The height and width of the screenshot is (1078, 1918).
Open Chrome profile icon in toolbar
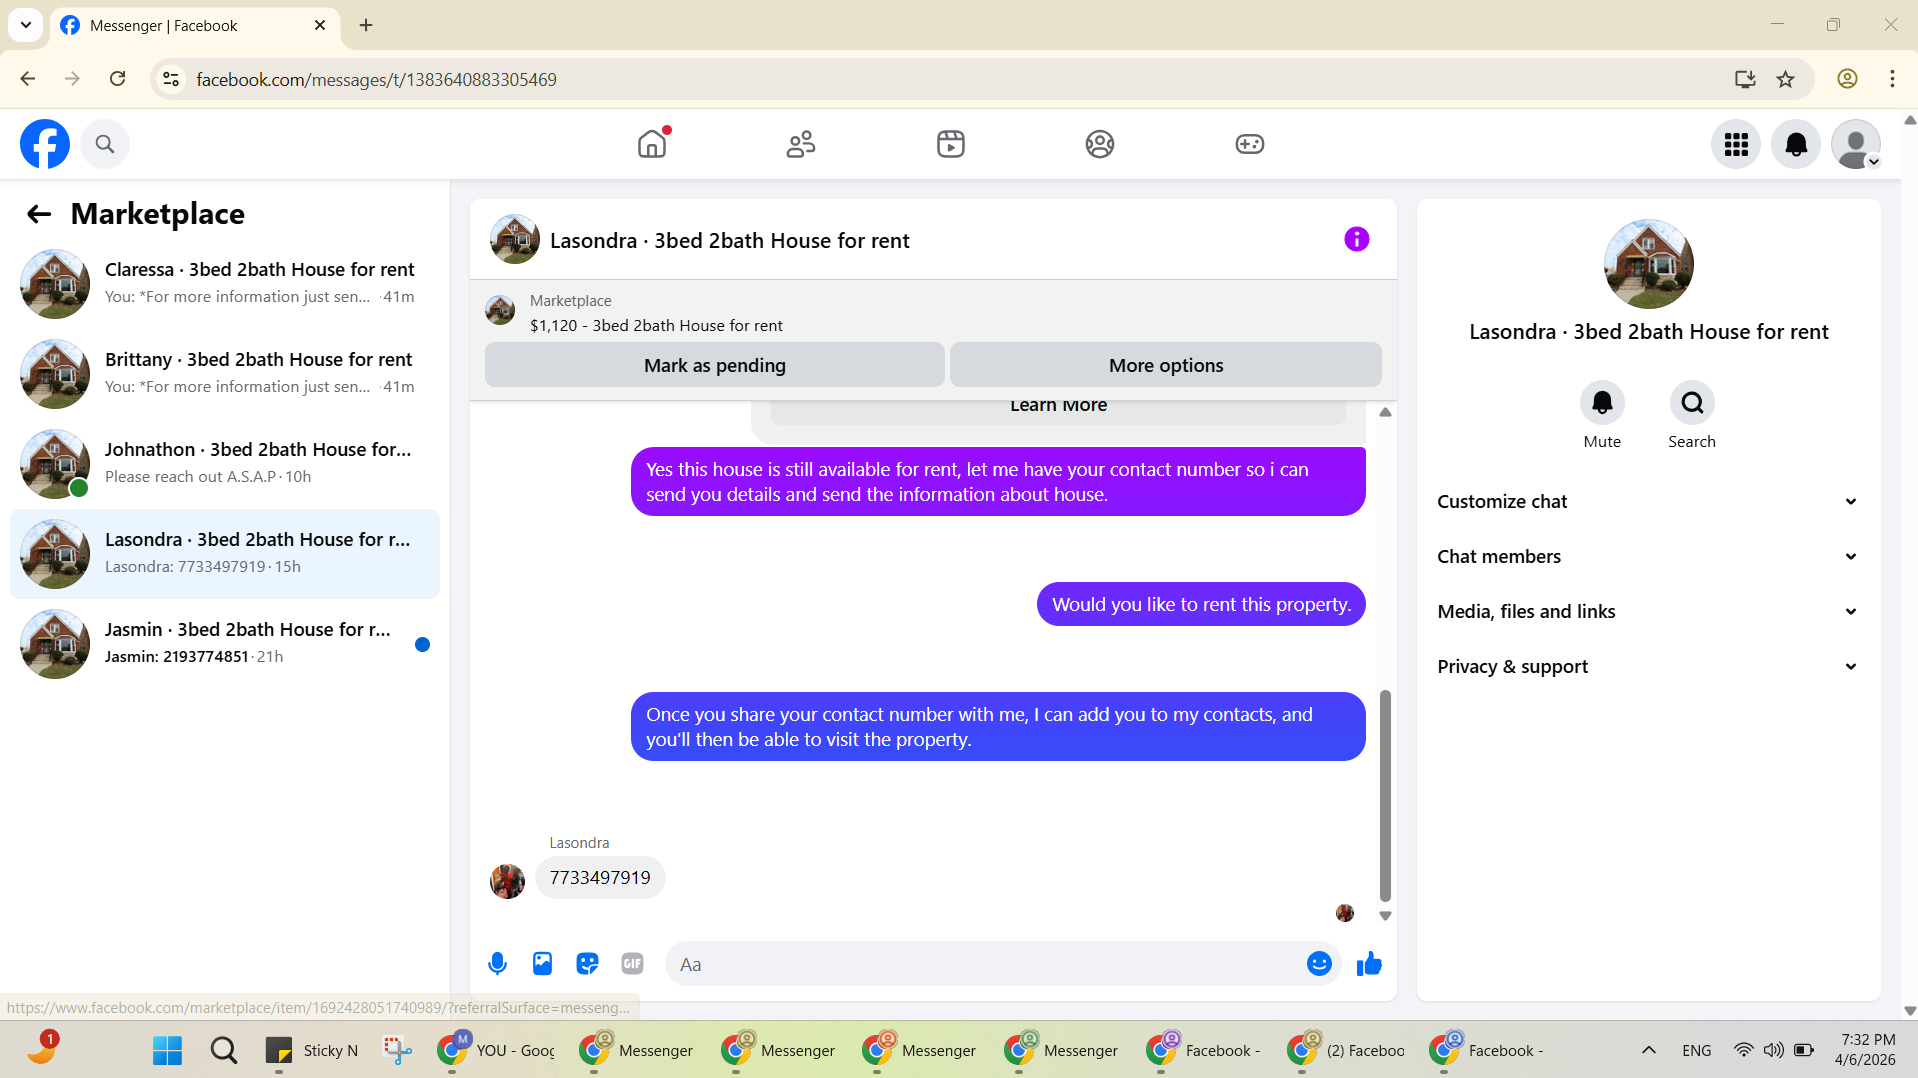1847,79
